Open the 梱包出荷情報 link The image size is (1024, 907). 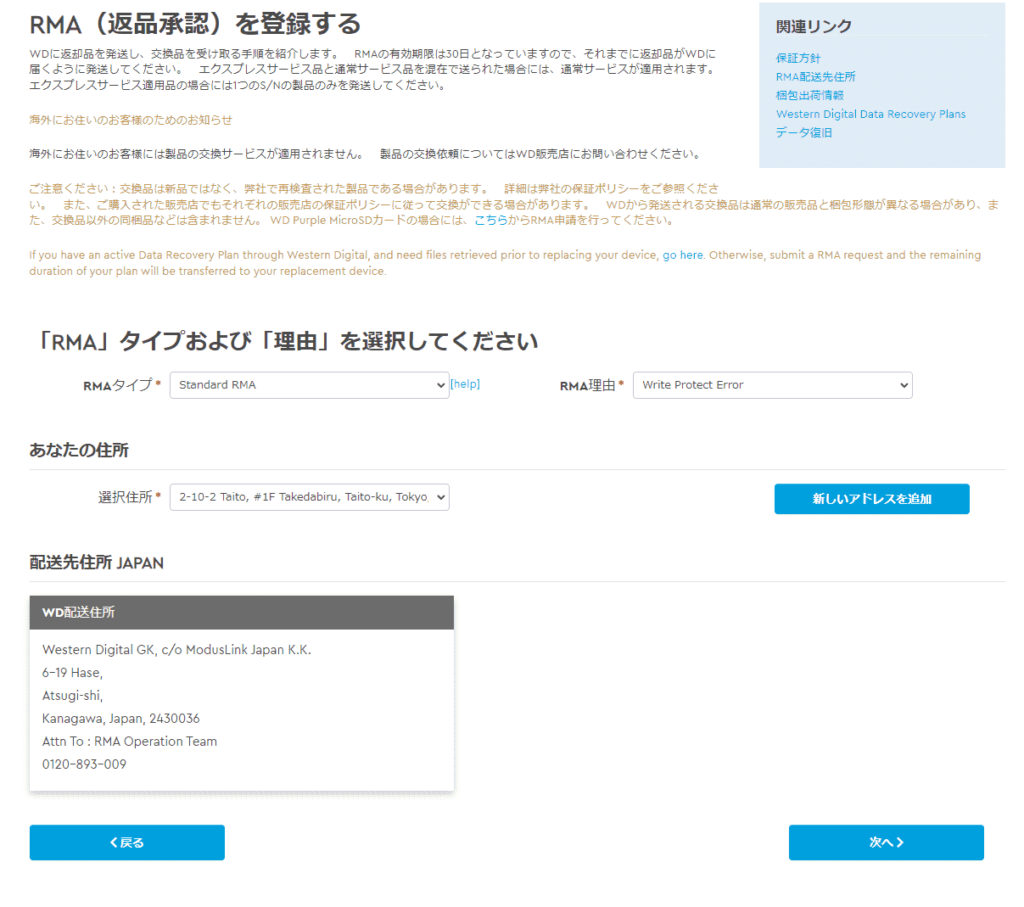[x=809, y=95]
